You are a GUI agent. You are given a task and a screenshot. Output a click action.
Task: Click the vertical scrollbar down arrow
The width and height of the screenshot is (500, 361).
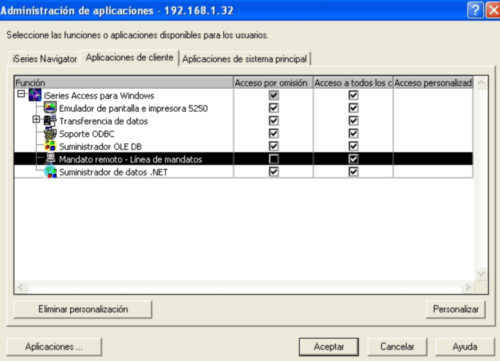tap(481, 274)
